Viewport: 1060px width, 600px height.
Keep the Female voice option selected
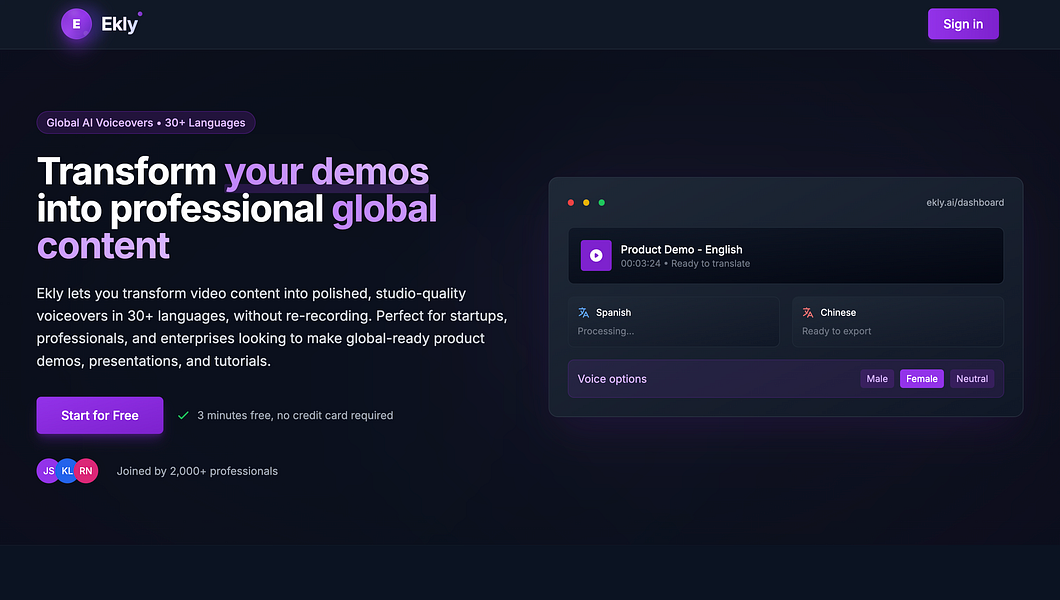pos(921,378)
